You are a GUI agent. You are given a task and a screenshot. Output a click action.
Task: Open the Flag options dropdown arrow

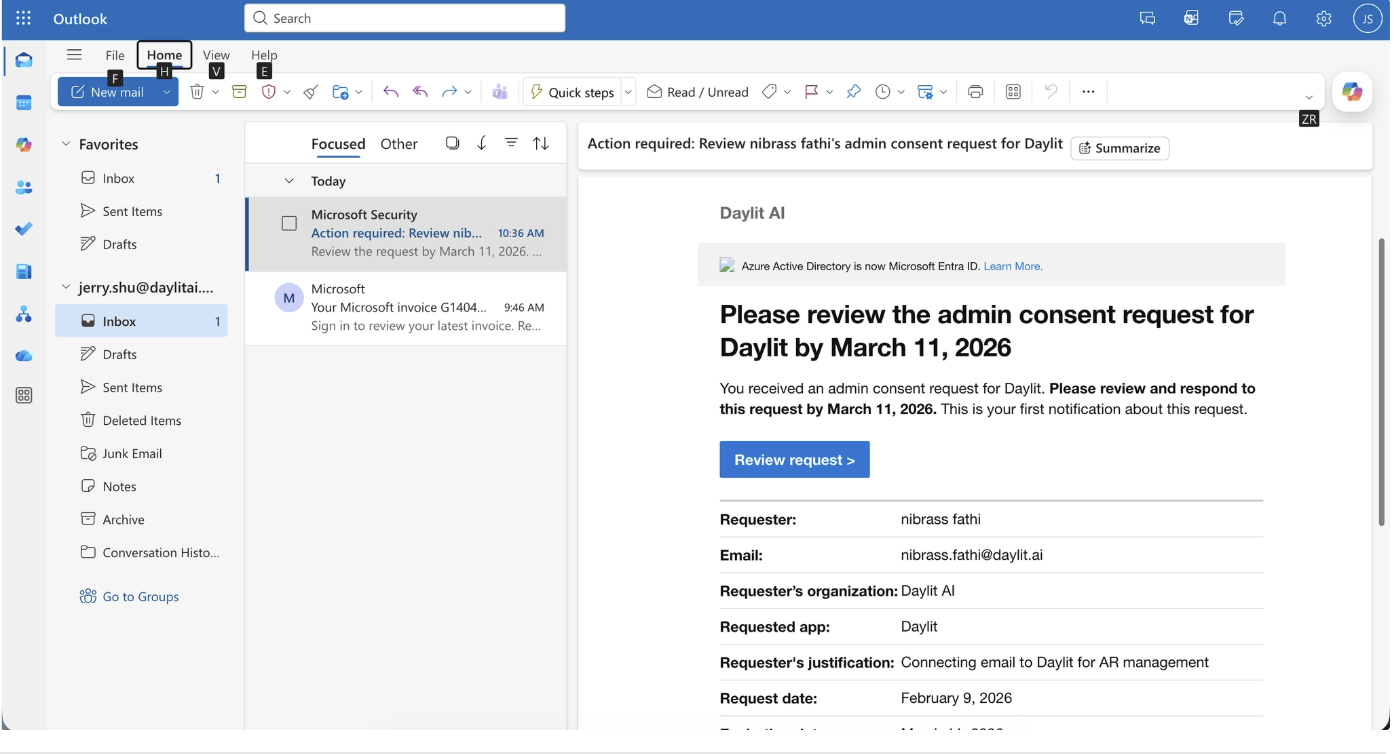click(829, 92)
